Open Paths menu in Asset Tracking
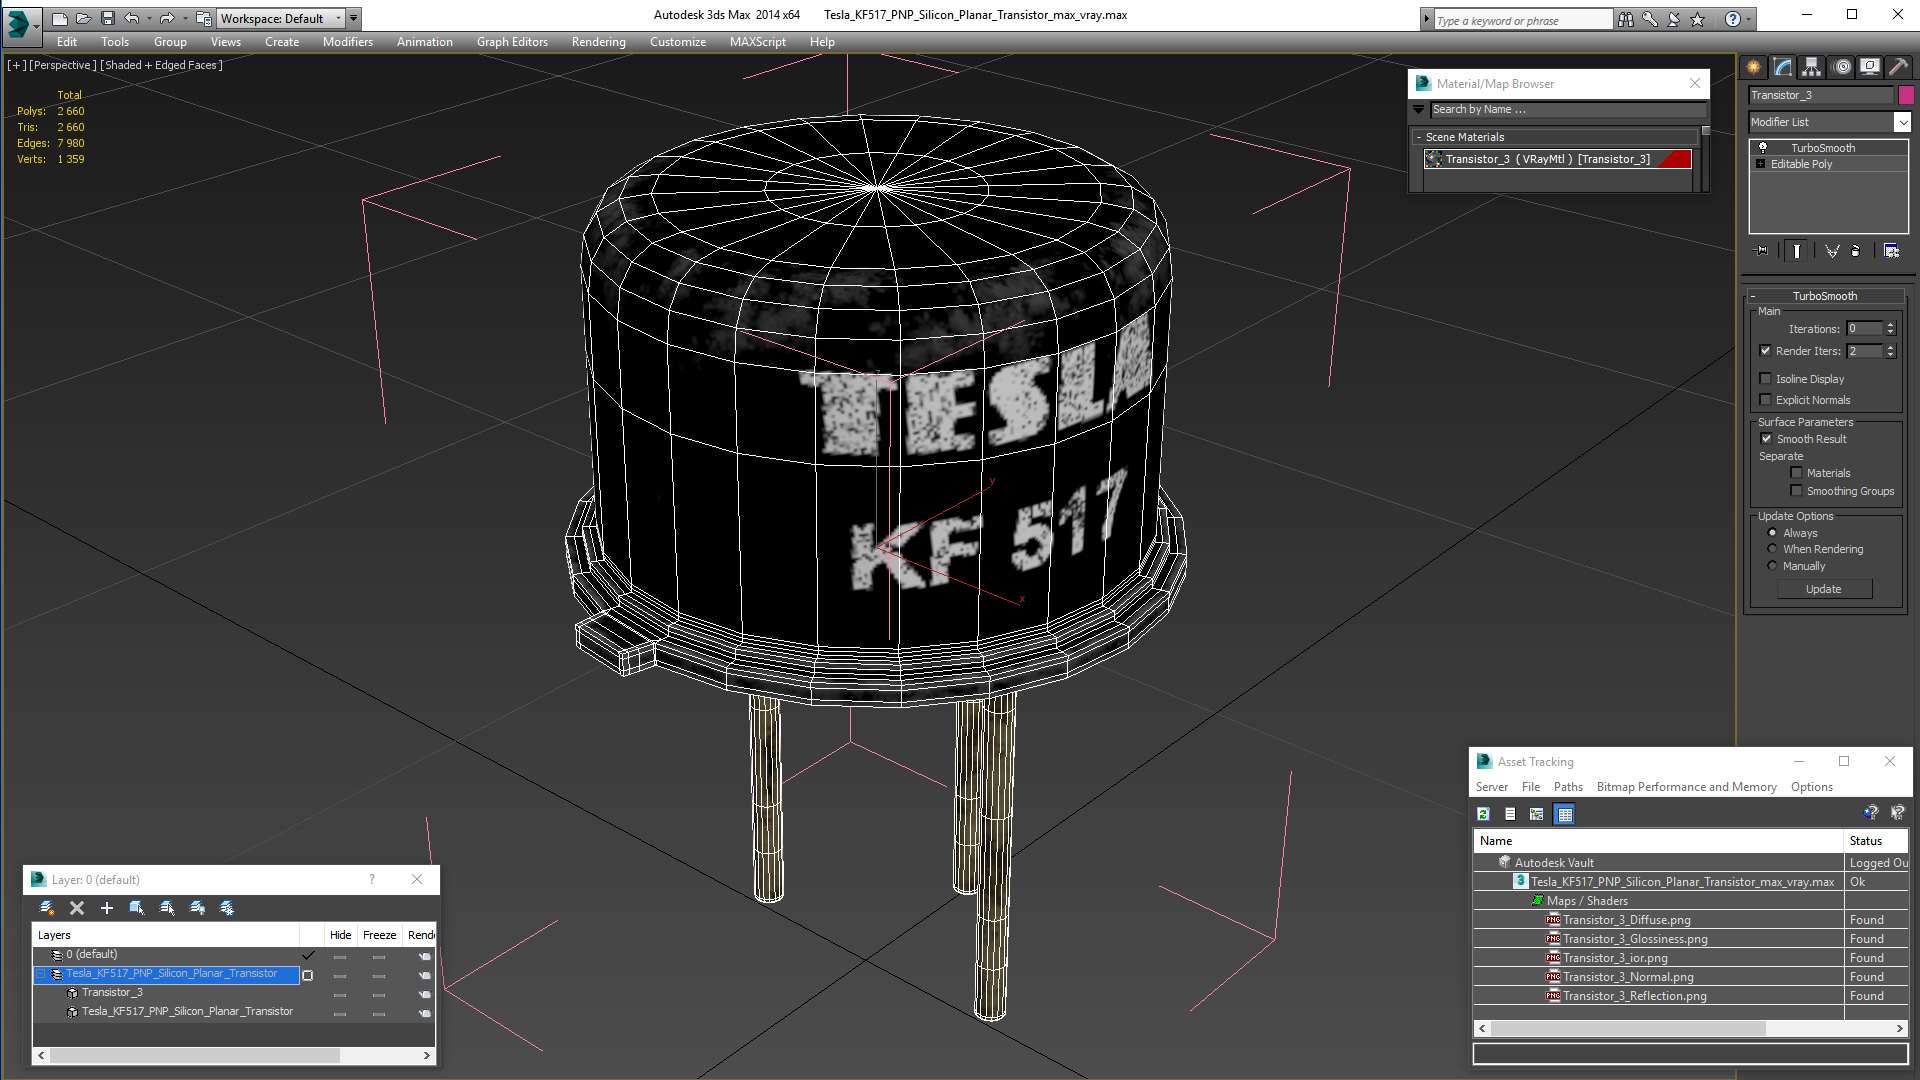The height and width of the screenshot is (1080, 1920). click(x=1568, y=787)
